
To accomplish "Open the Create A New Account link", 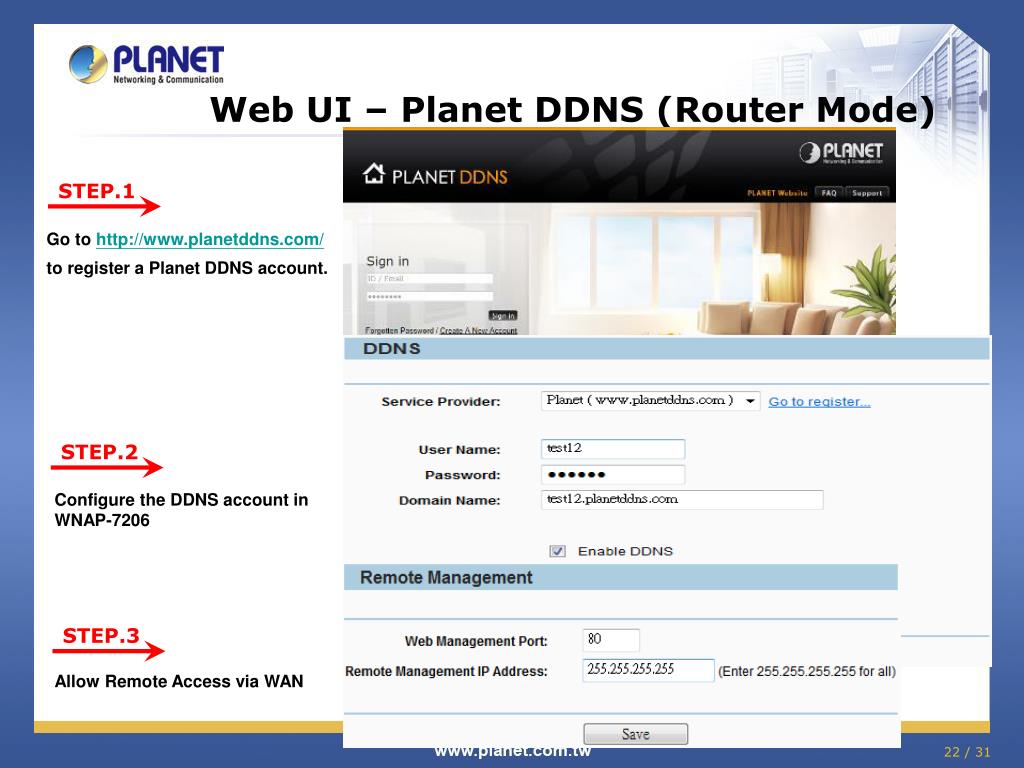I will [x=478, y=330].
